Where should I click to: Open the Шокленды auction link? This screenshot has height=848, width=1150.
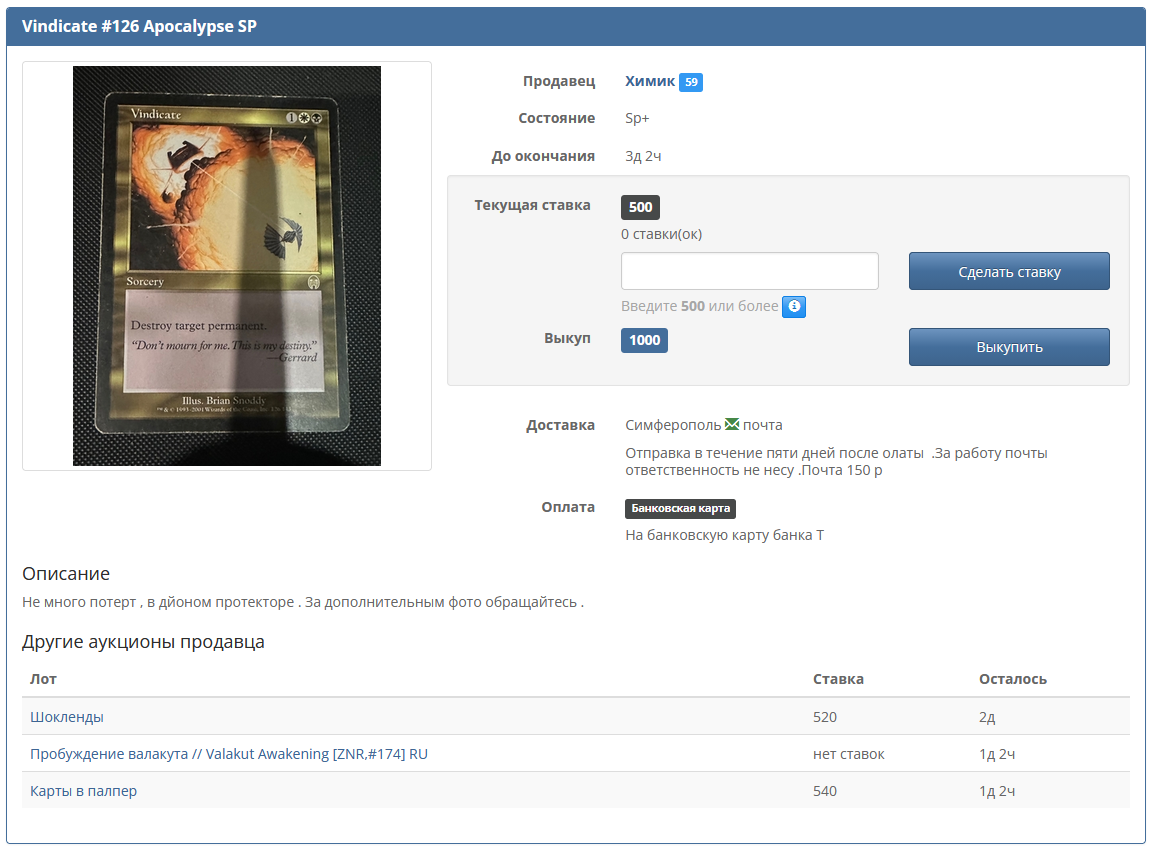[67, 717]
